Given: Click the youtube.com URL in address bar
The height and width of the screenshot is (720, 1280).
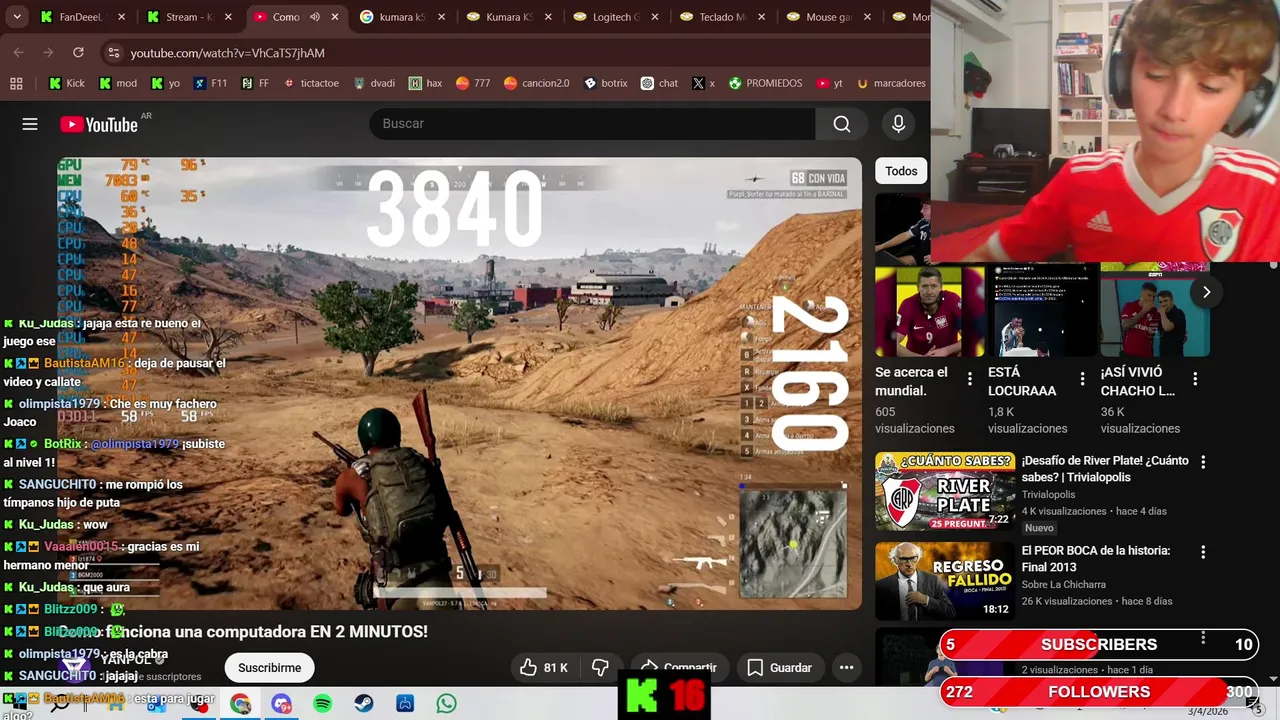Looking at the screenshot, I should [x=227, y=53].
